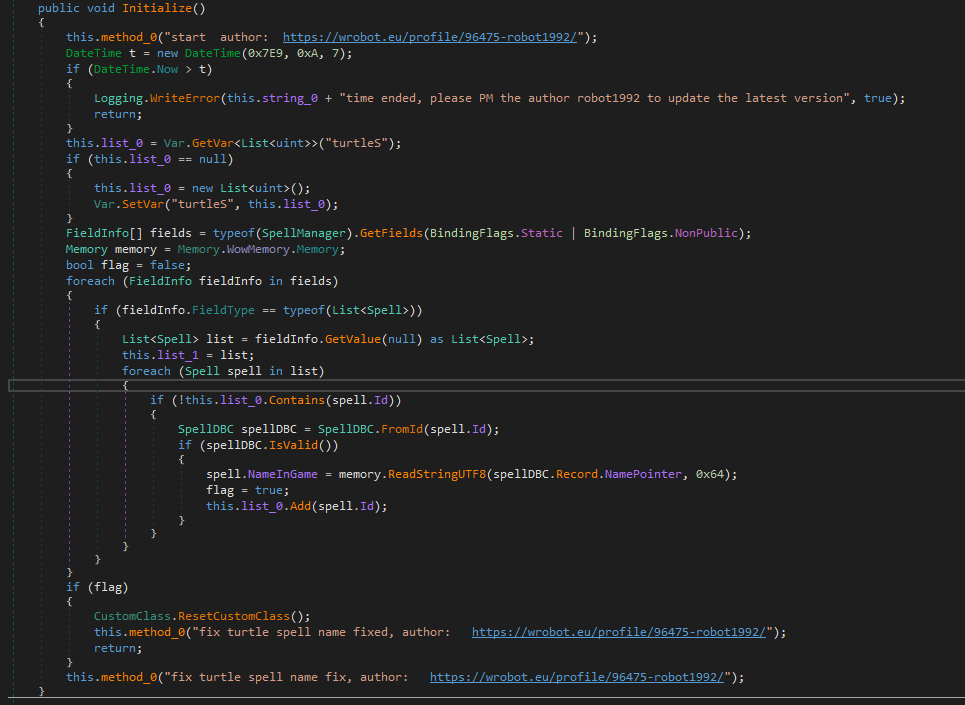Click the FieldInfo[] array type declaration

click(x=104, y=233)
